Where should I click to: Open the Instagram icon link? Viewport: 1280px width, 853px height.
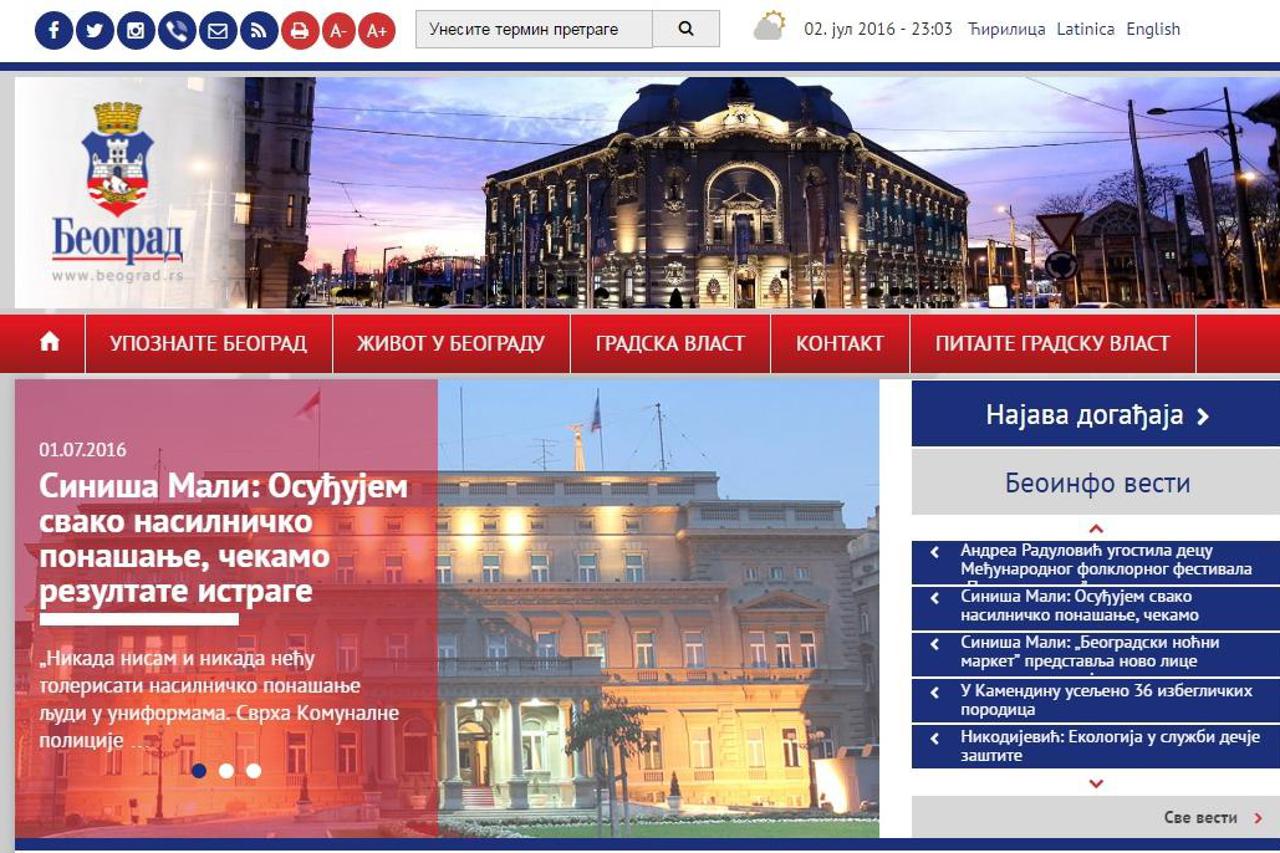tap(136, 30)
